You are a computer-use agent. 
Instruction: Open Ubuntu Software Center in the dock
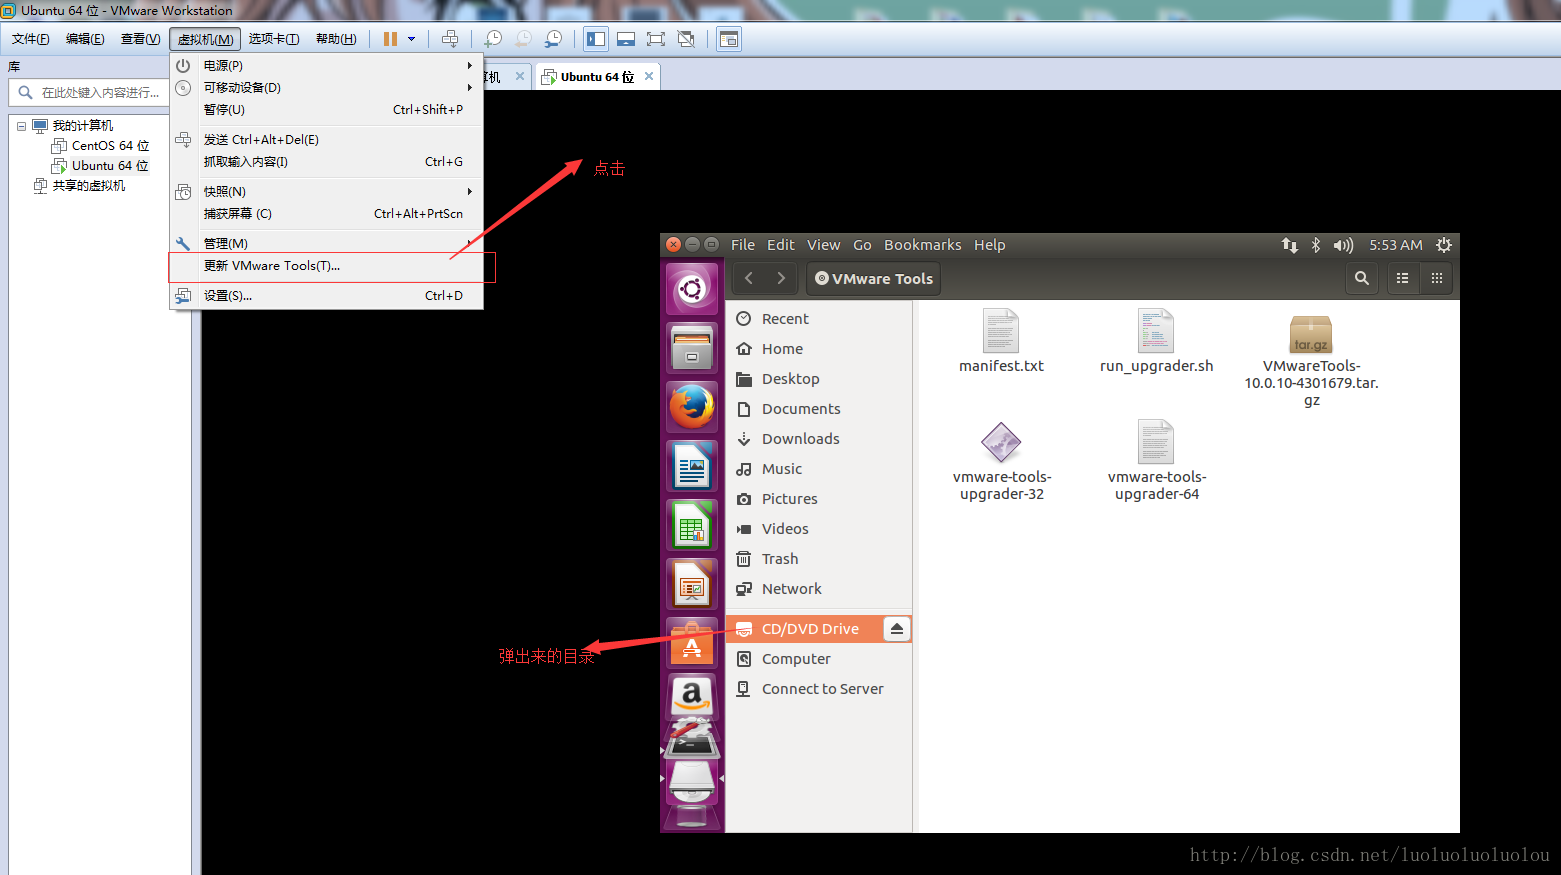pyautogui.click(x=692, y=642)
